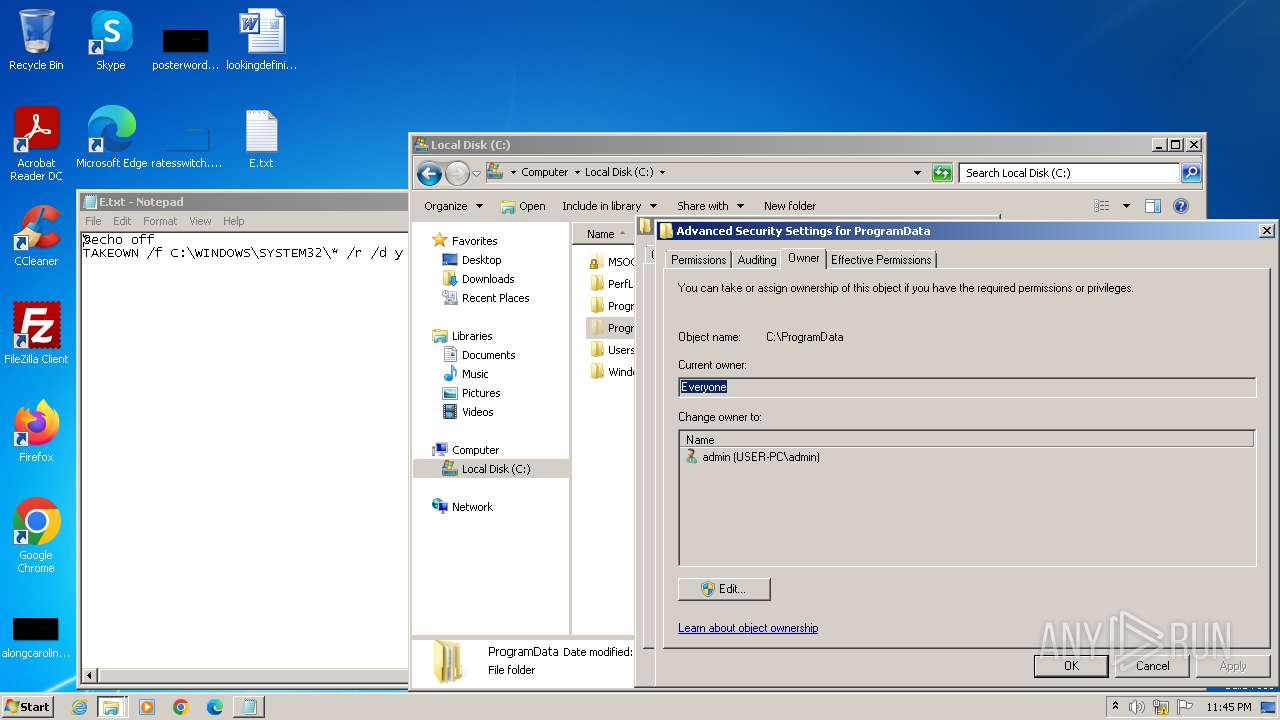
Task: Click the Current owner Everyone field
Action: click(966, 387)
